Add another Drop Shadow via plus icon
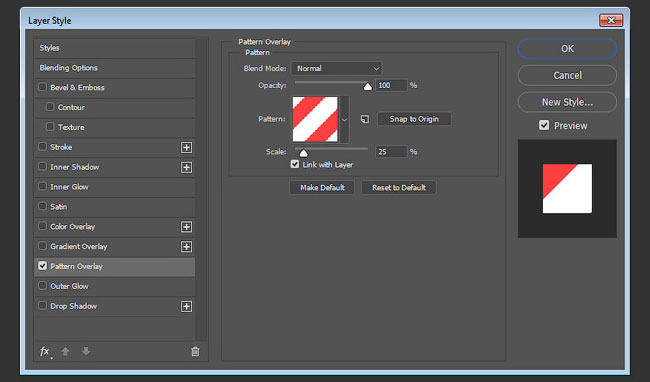 point(187,306)
